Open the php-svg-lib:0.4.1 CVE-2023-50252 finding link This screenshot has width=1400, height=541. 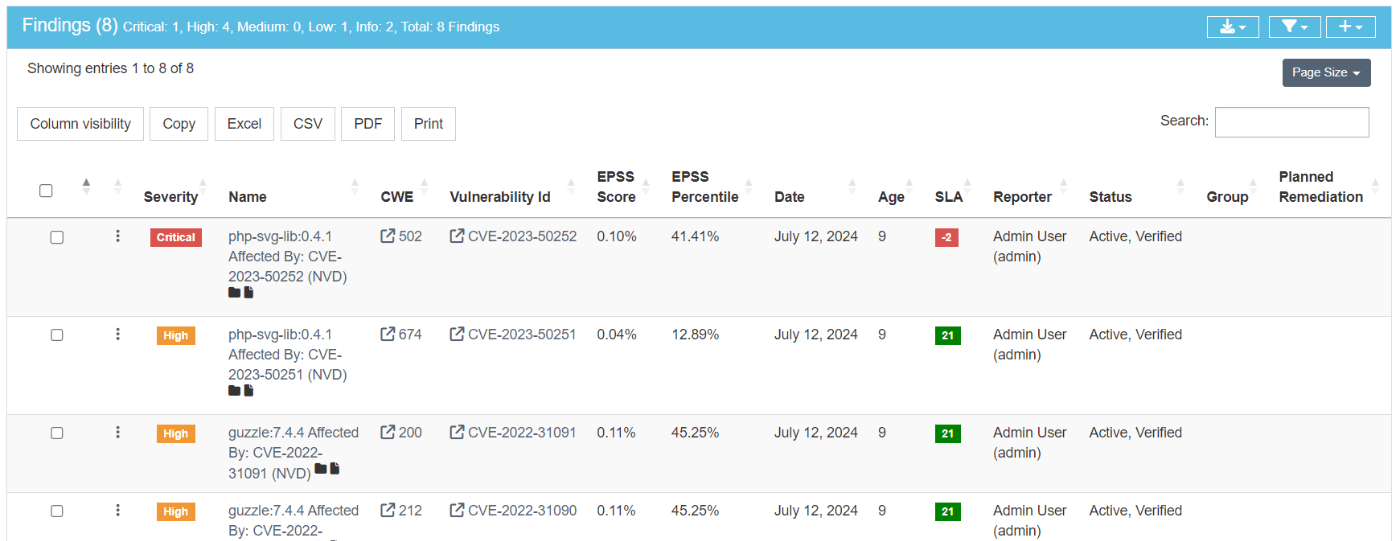(280, 237)
